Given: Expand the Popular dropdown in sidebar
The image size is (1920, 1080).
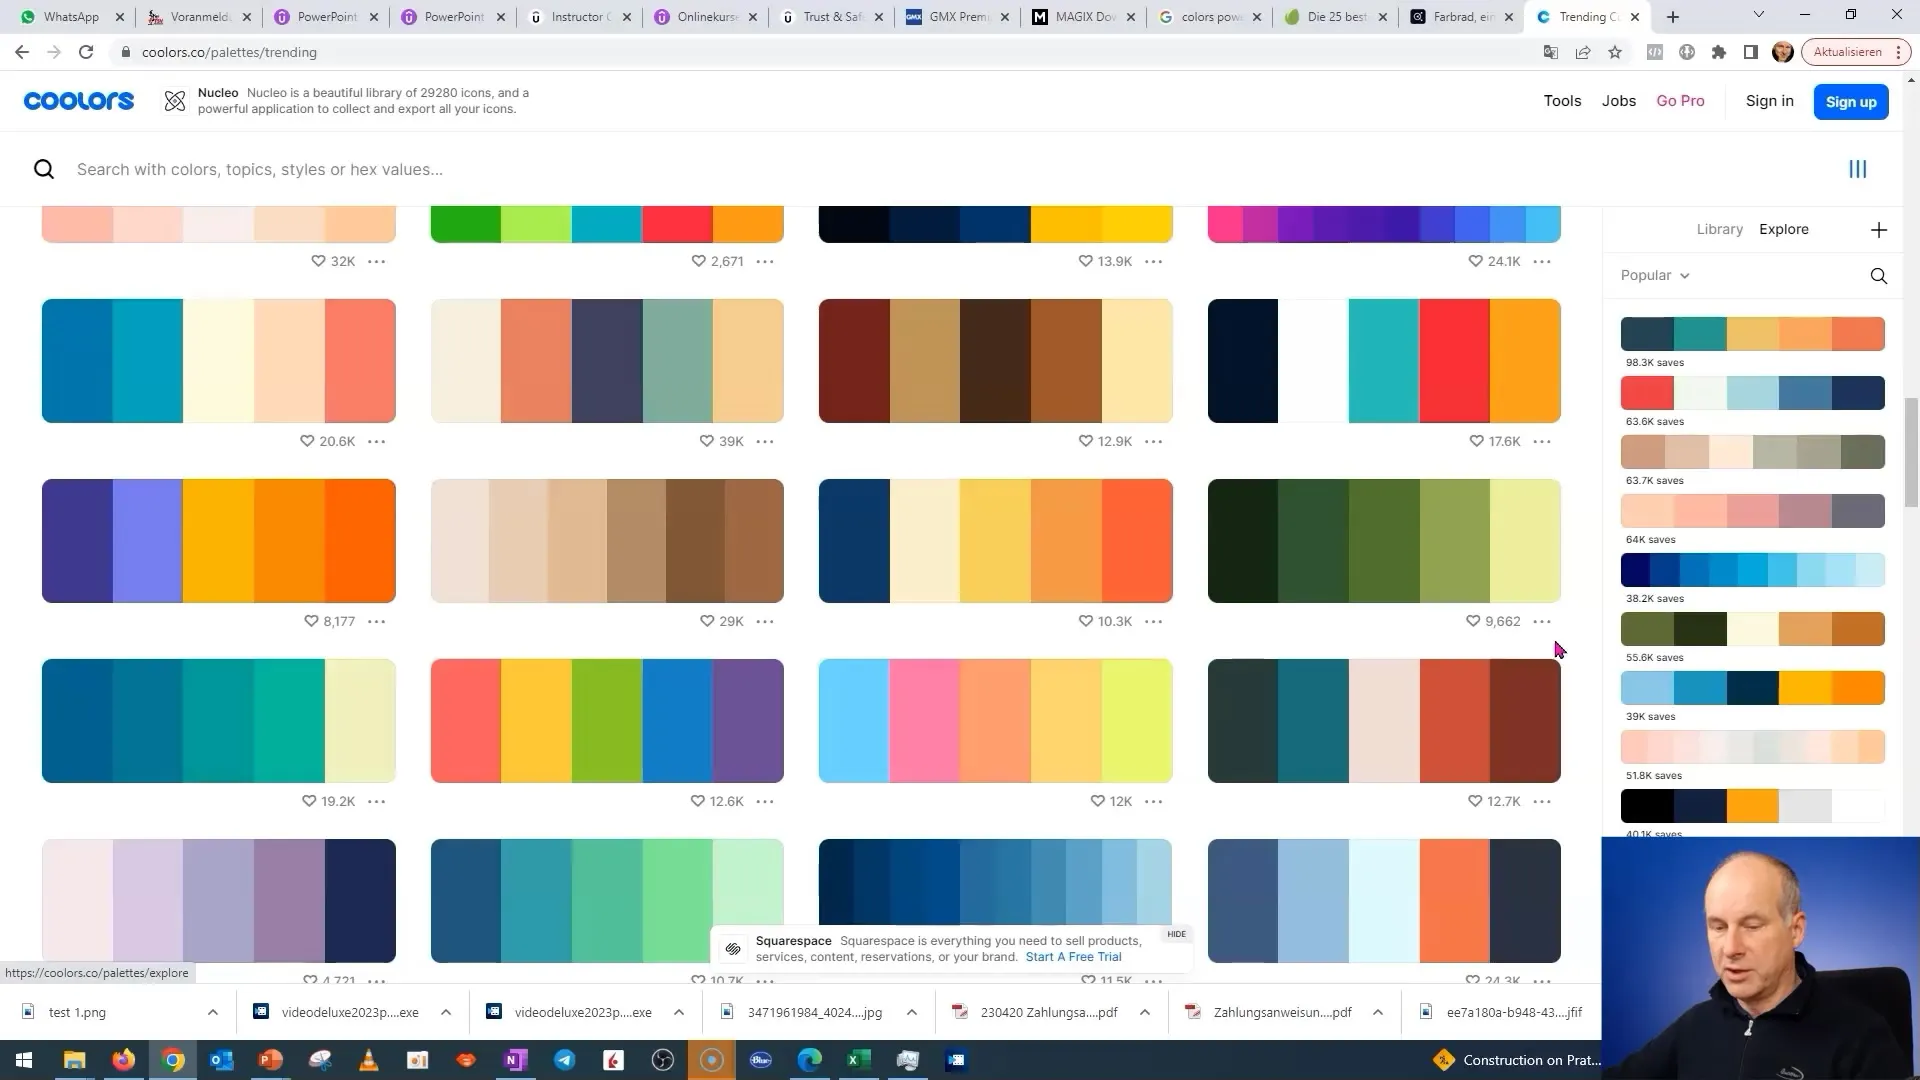Looking at the screenshot, I should (x=1655, y=274).
